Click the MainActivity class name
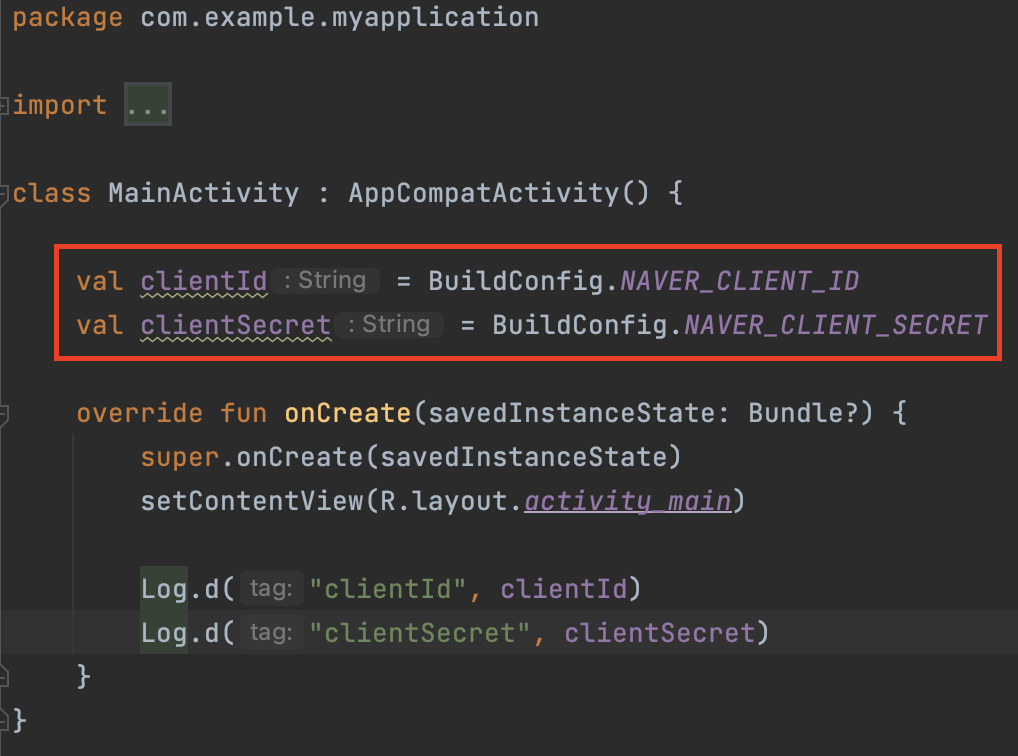Viewport: 1018px width, 756px height. [204, 193]
